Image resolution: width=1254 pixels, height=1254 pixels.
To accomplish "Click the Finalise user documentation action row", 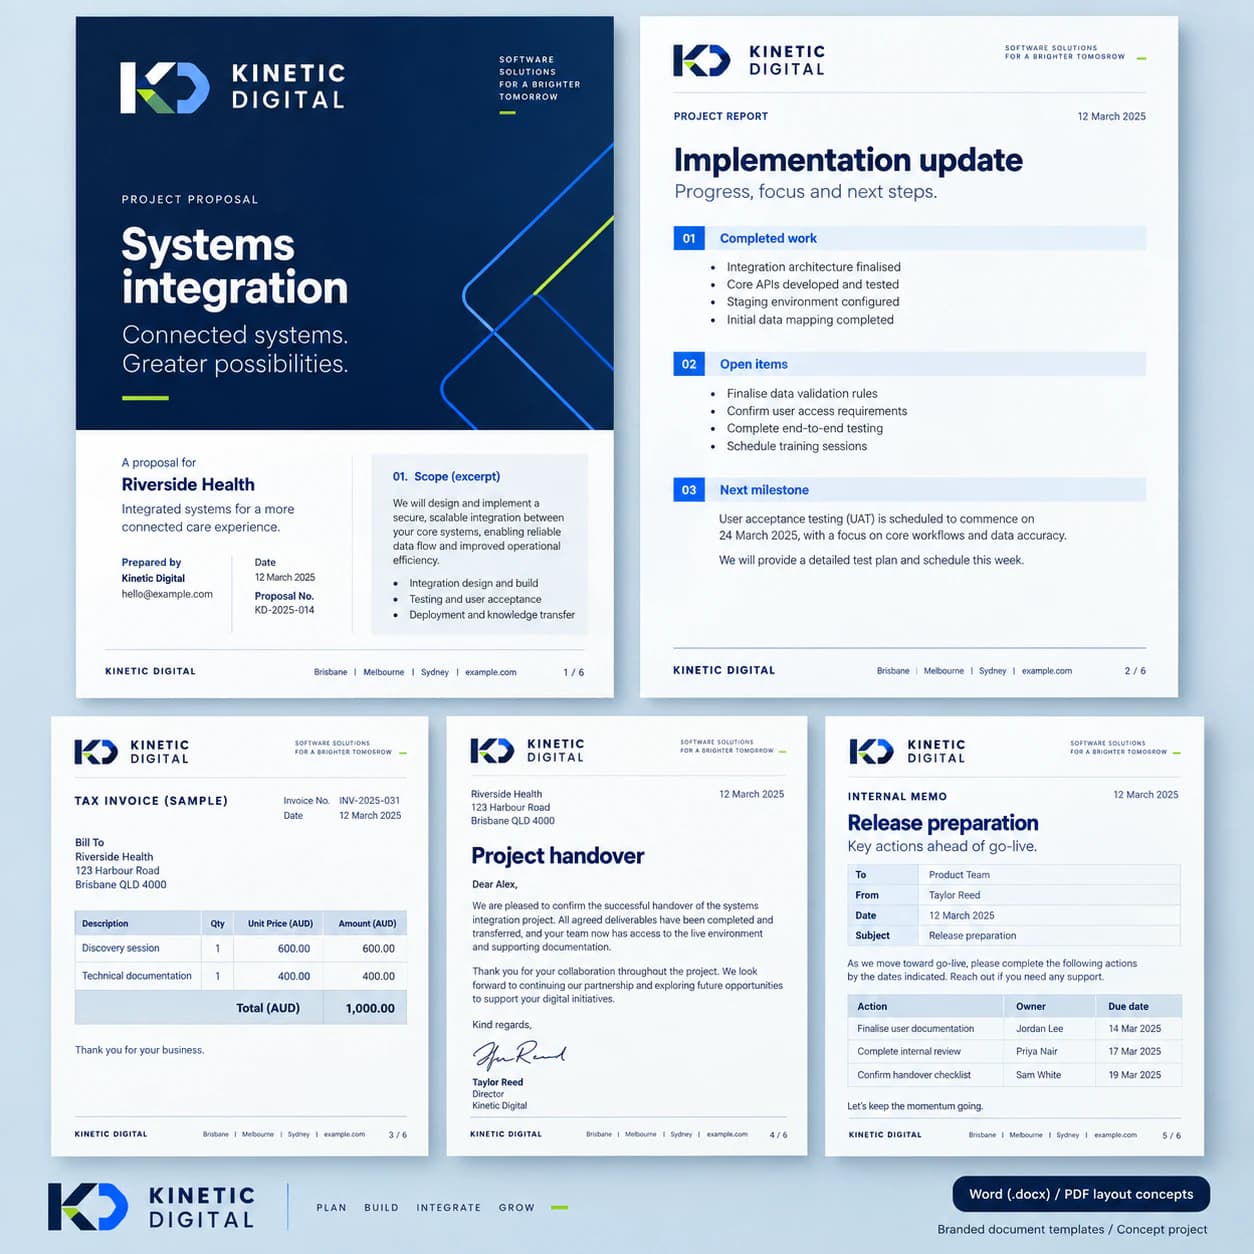I will 1014,1029.
